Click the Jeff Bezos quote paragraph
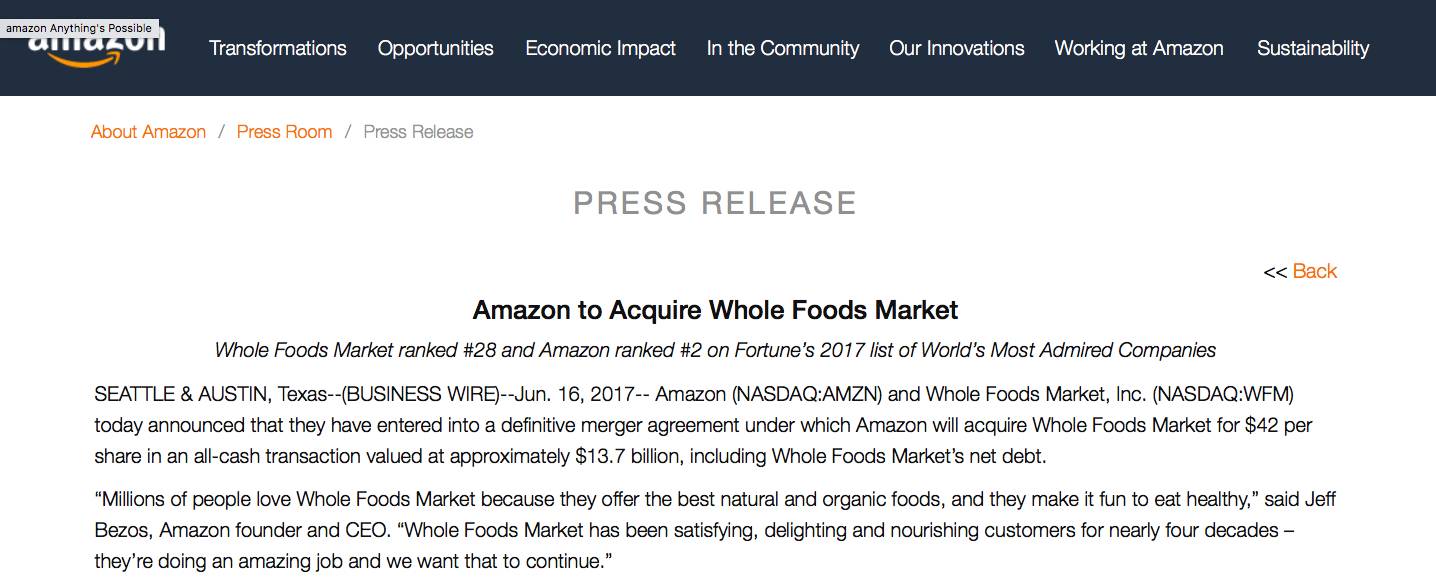 (x=700, y=530)
